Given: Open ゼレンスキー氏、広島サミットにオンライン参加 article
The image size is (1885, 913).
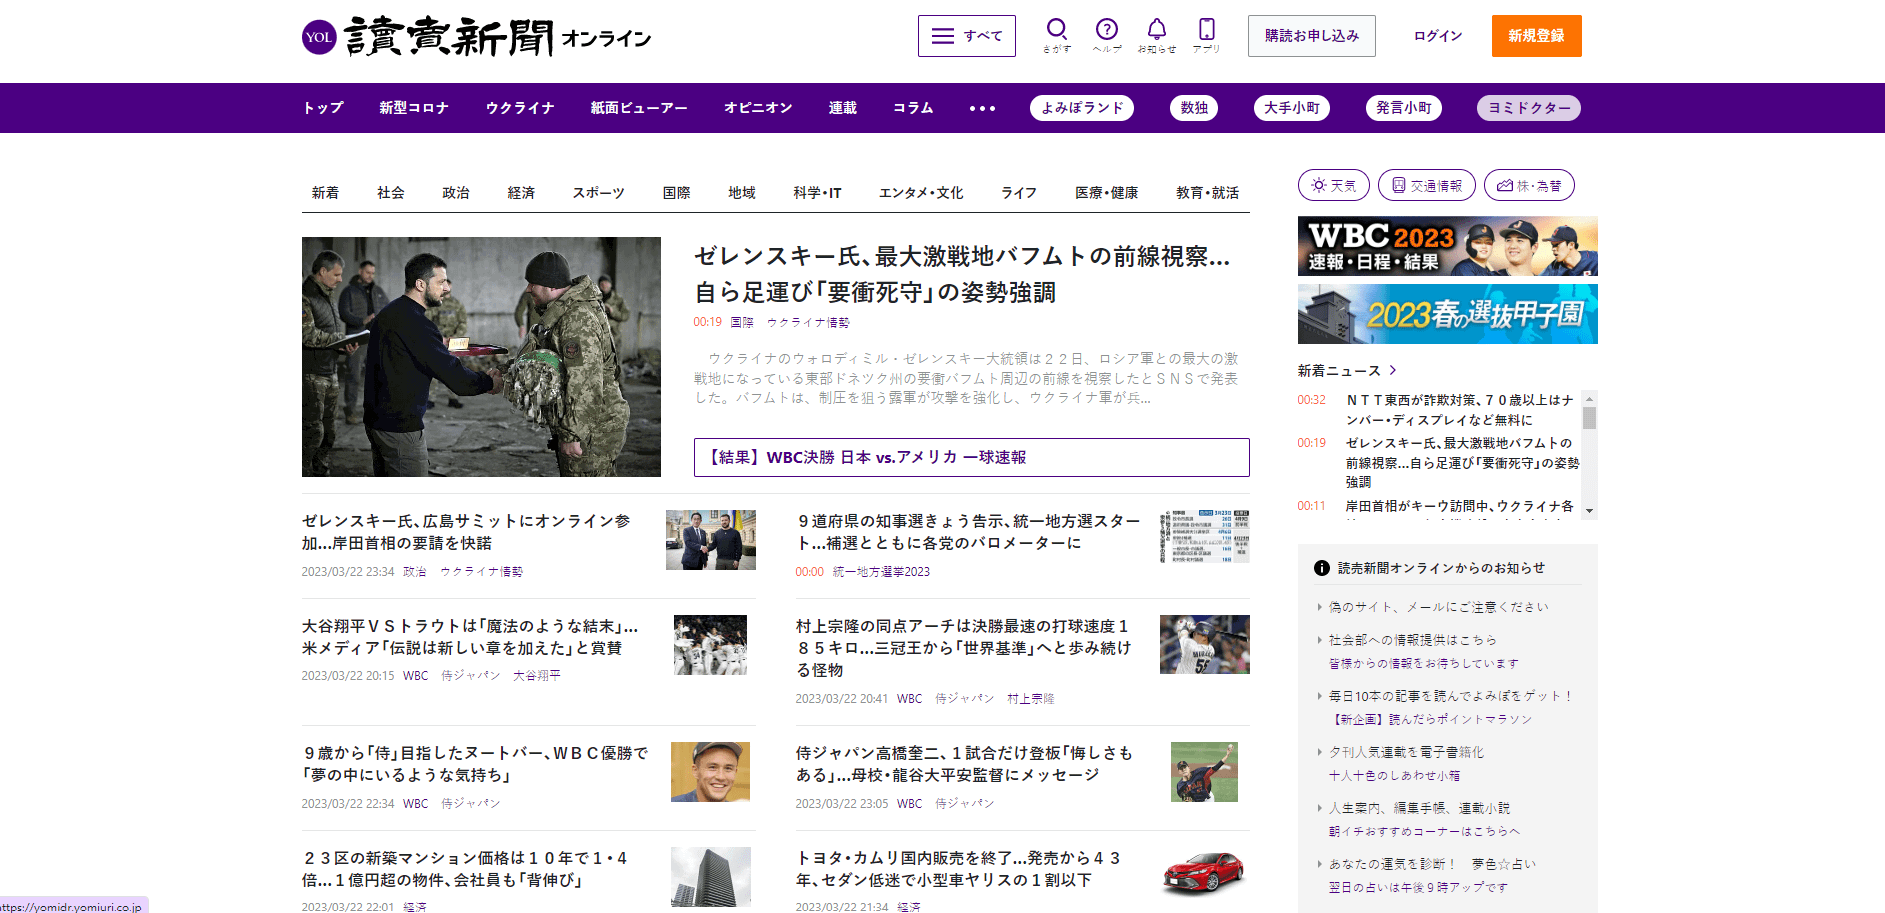Looking at the screenshot, I should (466, 532).
